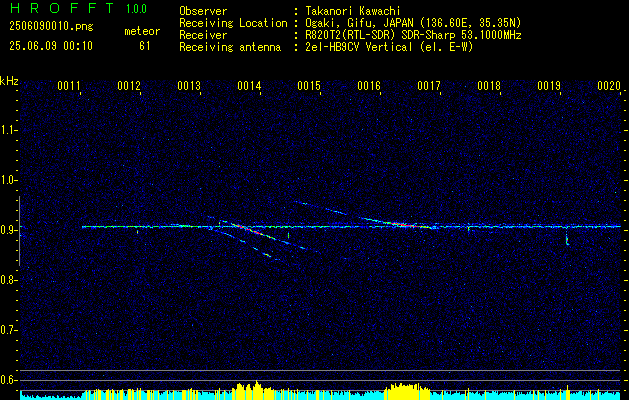This screenshot has height=400, width=629.
Task: Click the Receiving Location field label
Action: 233,23
